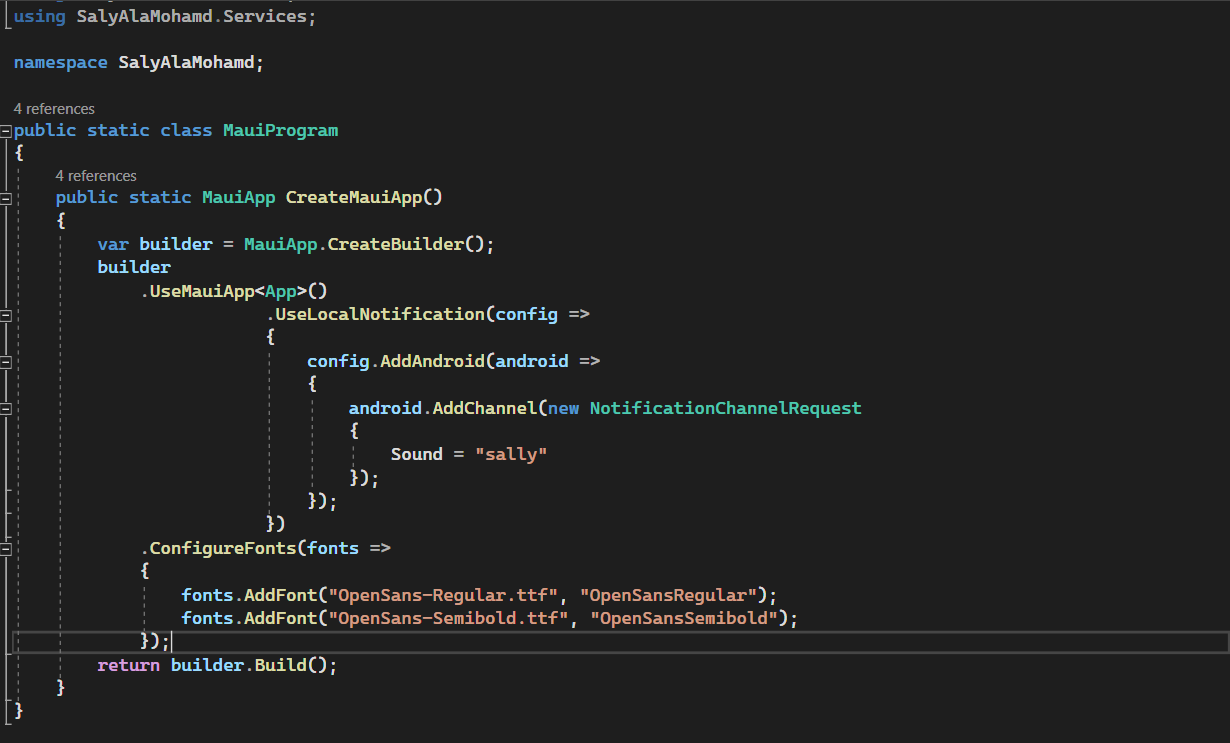1230x743 pixels.
Task: Click the "new" keyword
Action: (563, 408)
